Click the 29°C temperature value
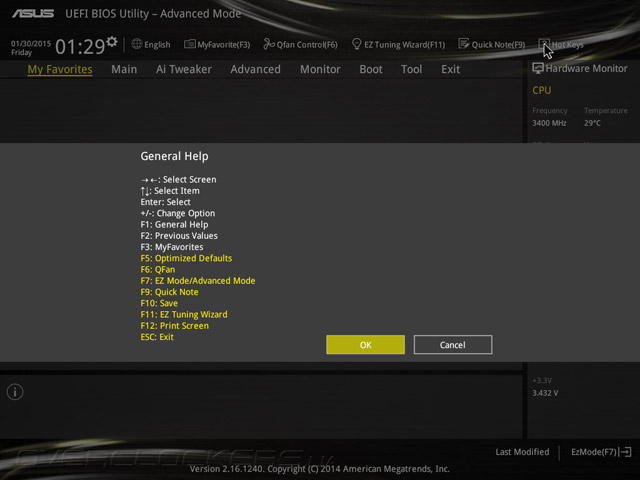 (x=592, y=123)
